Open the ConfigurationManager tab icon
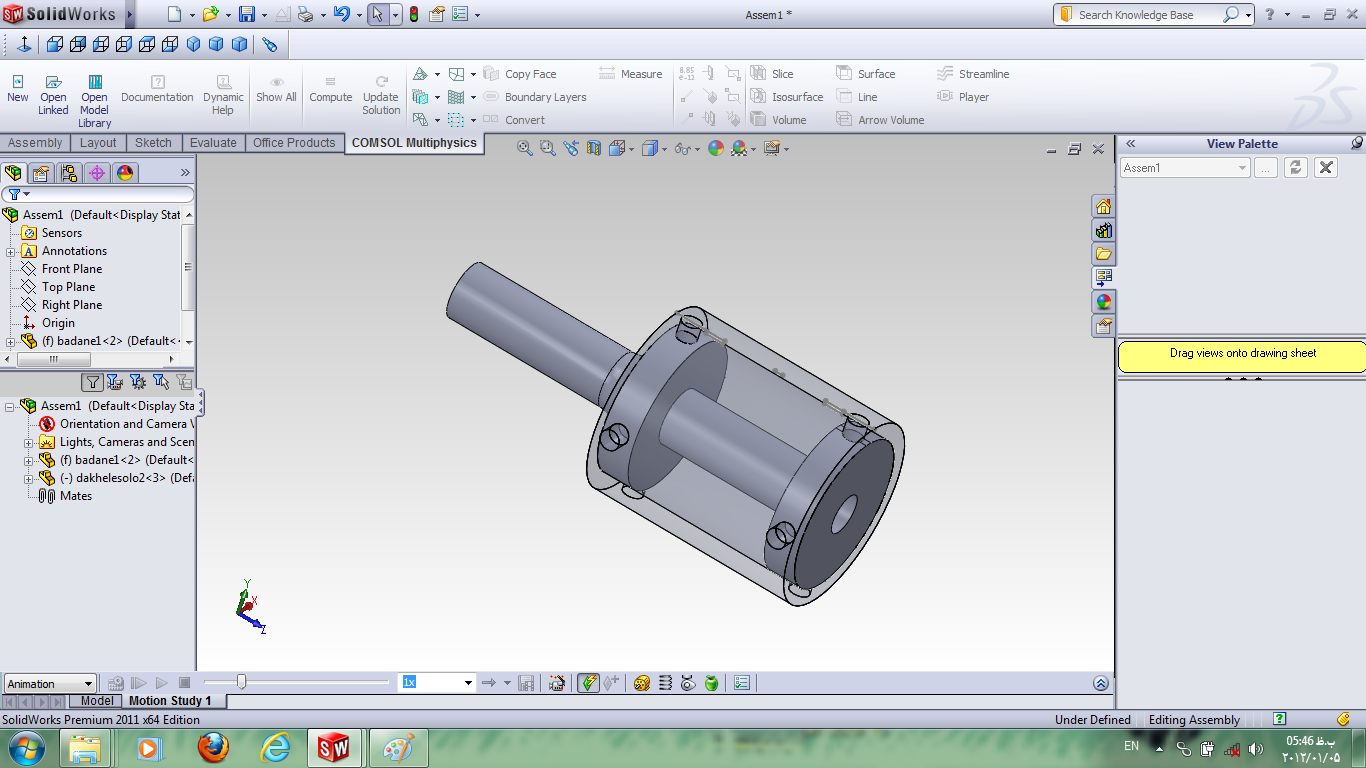1366x768 pixels. coord(69,173)
